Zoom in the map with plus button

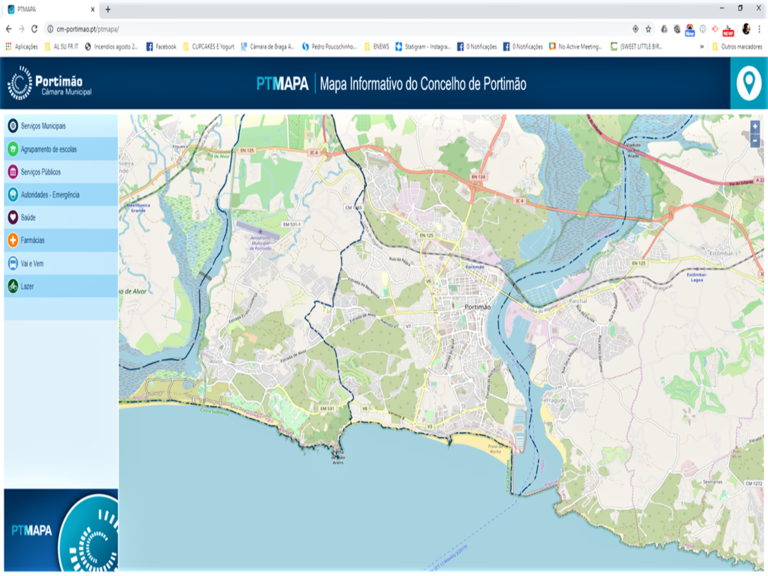(x=754, y=127)
